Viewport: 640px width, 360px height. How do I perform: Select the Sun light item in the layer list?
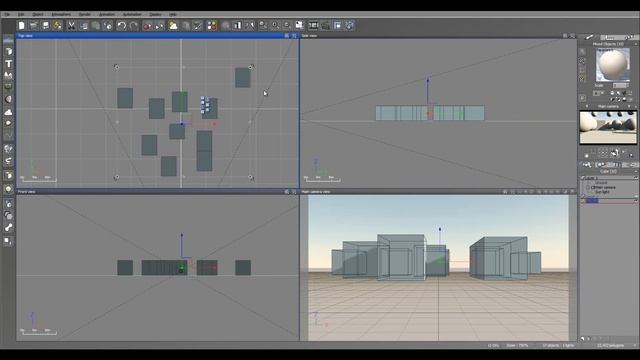coord(602,192)
